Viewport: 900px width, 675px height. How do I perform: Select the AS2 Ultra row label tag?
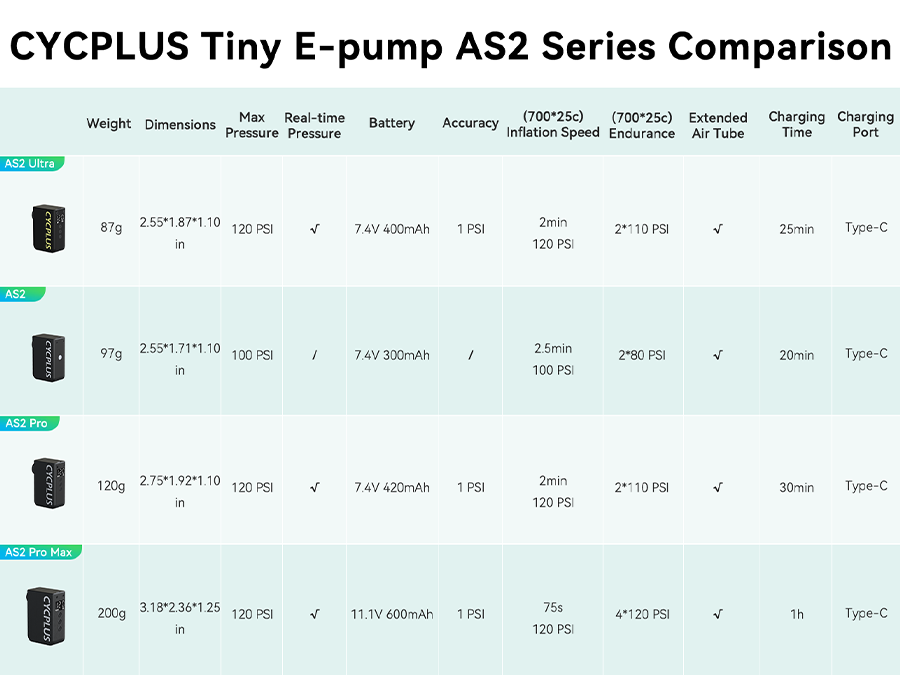pos(30,163)
